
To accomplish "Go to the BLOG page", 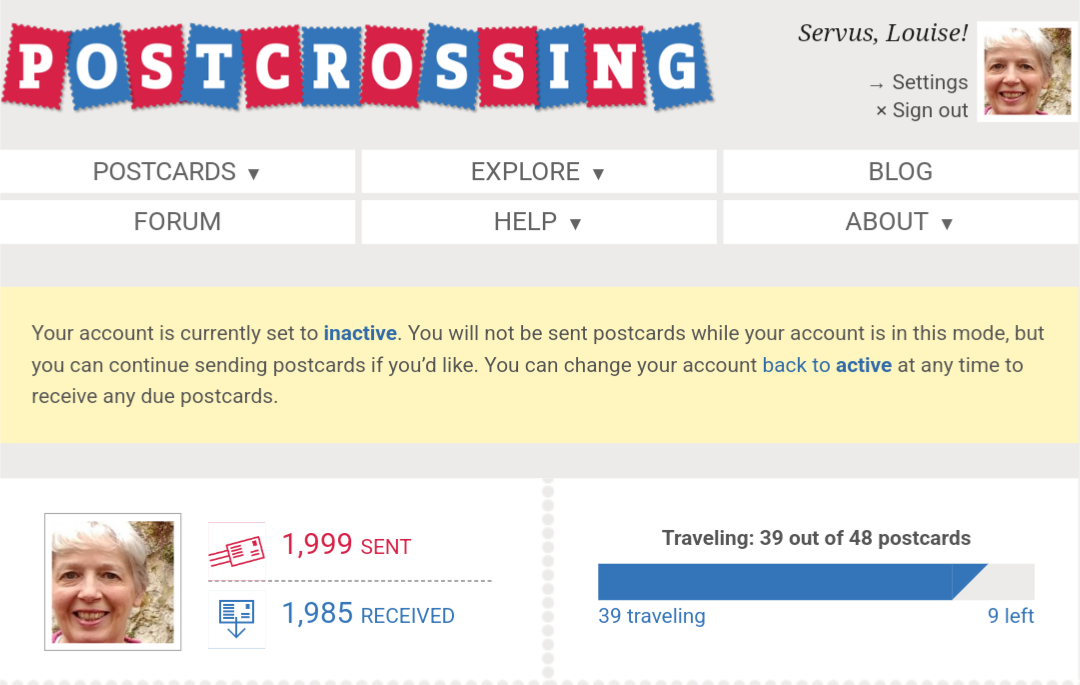I will pos(900,171).
